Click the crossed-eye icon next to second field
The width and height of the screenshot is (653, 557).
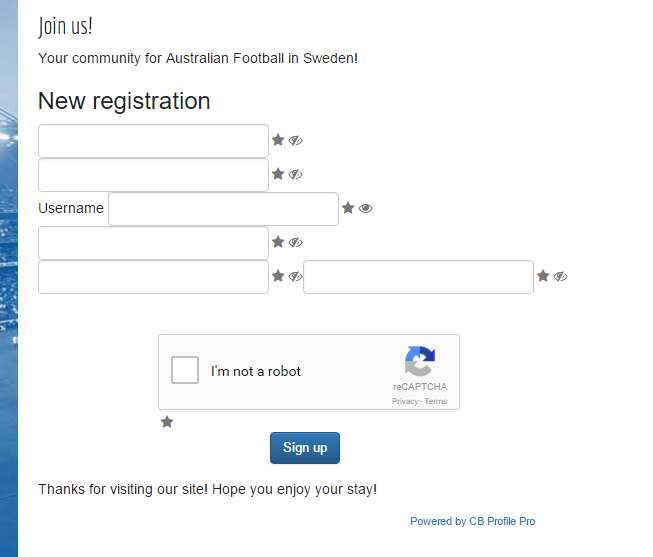[x=295, y=174]
